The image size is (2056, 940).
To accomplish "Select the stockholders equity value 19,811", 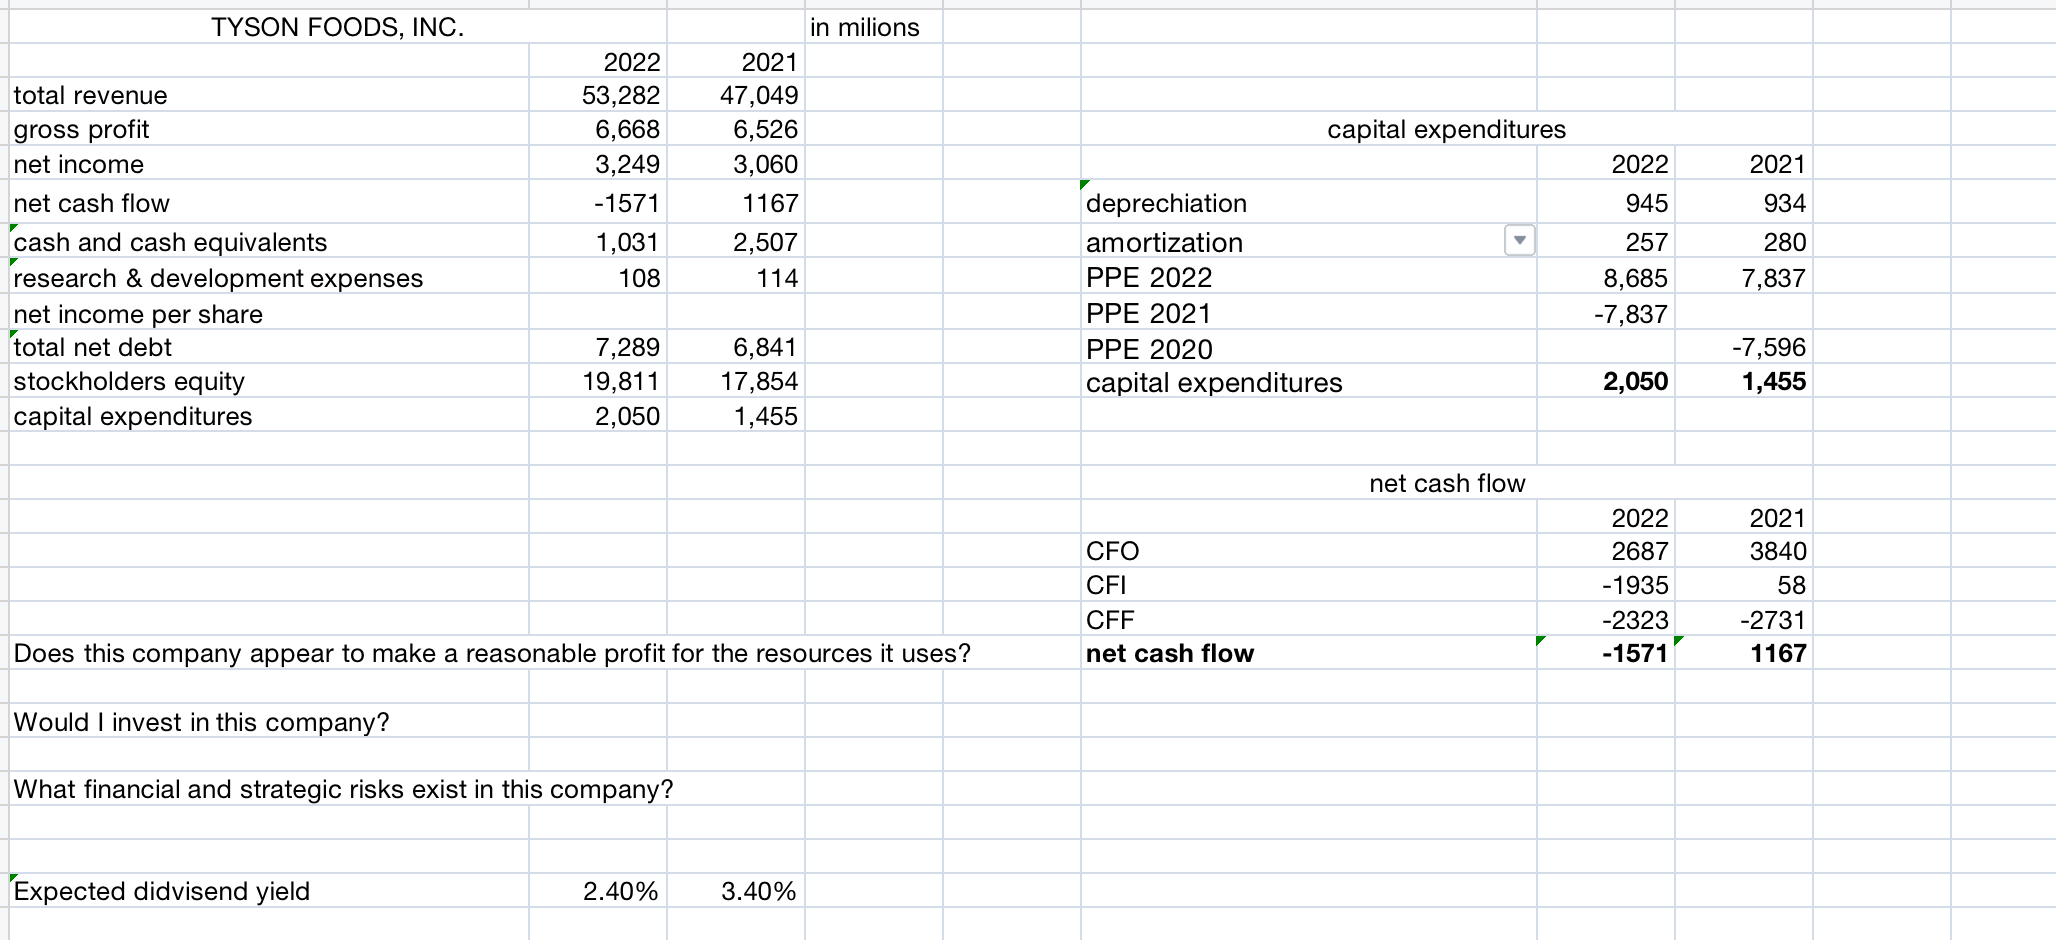I will click(620, 381).
